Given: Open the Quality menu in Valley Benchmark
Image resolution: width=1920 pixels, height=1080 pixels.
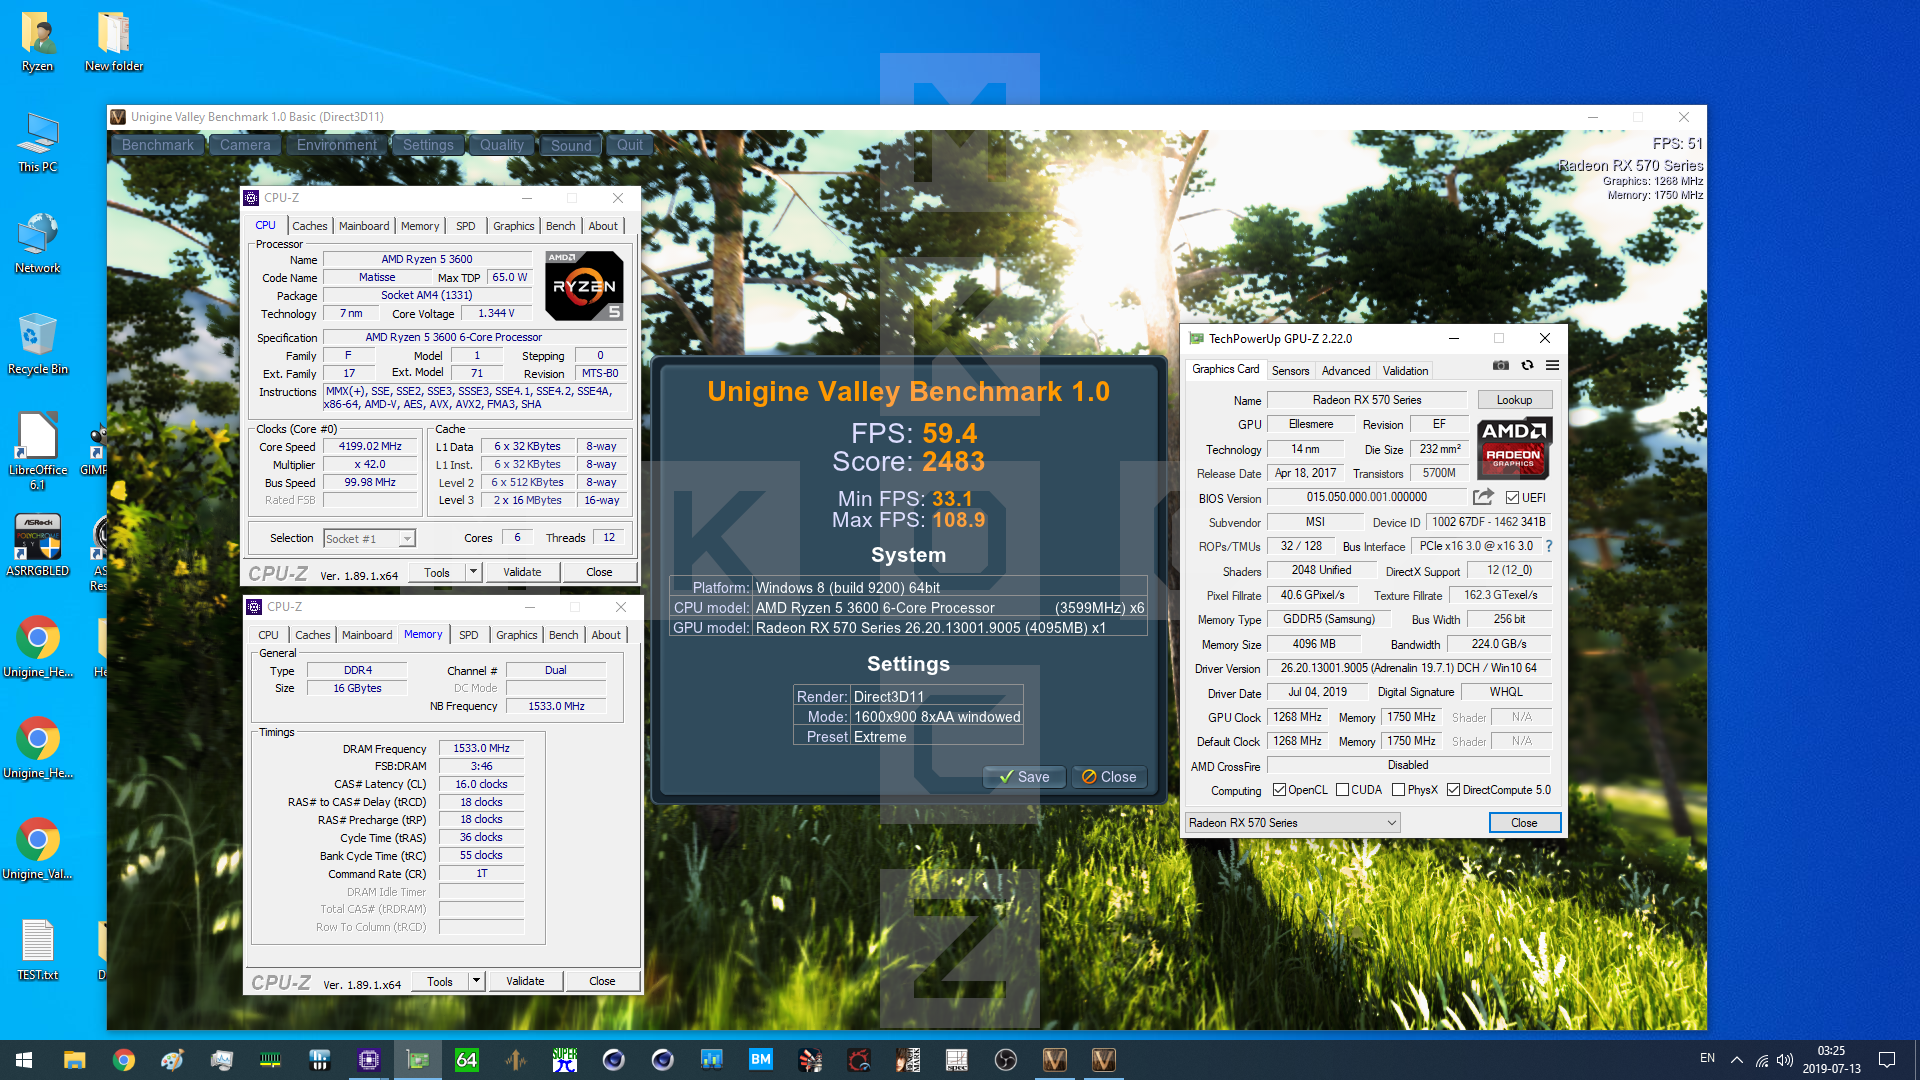Looking at the screenshot, I should (502, 145).
